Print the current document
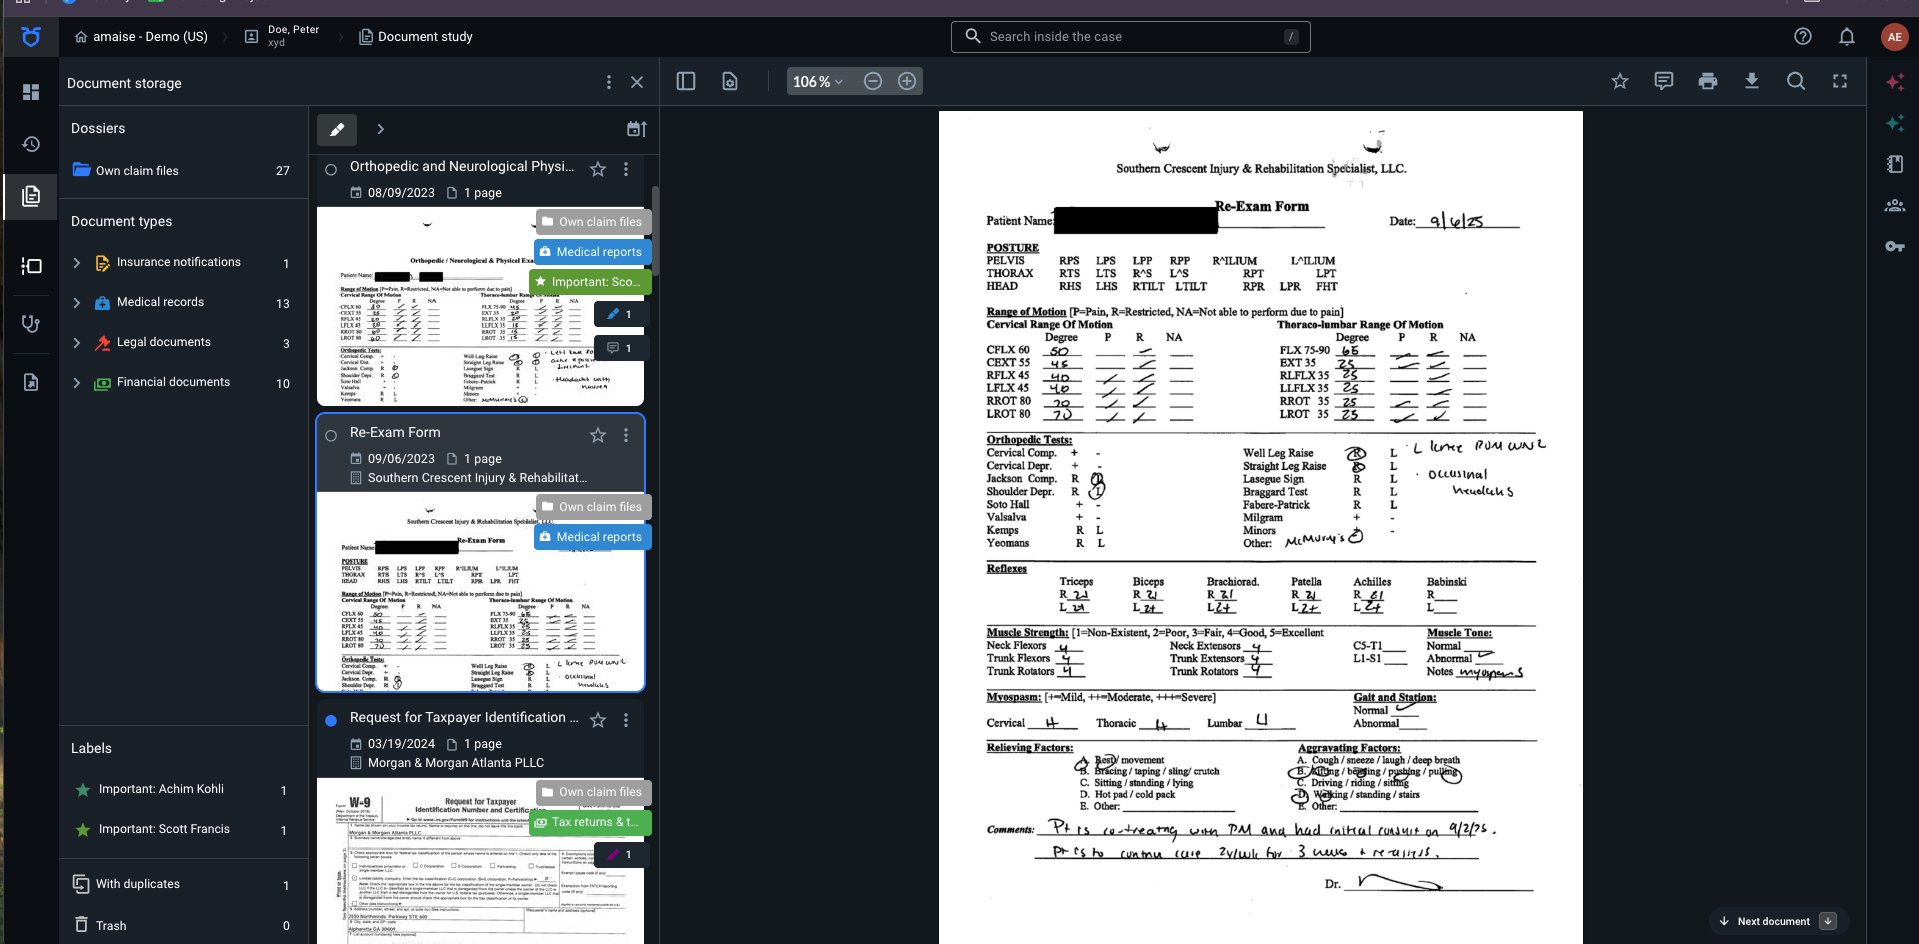Screen dimensions: 1919x944 tap(1708, 81)
